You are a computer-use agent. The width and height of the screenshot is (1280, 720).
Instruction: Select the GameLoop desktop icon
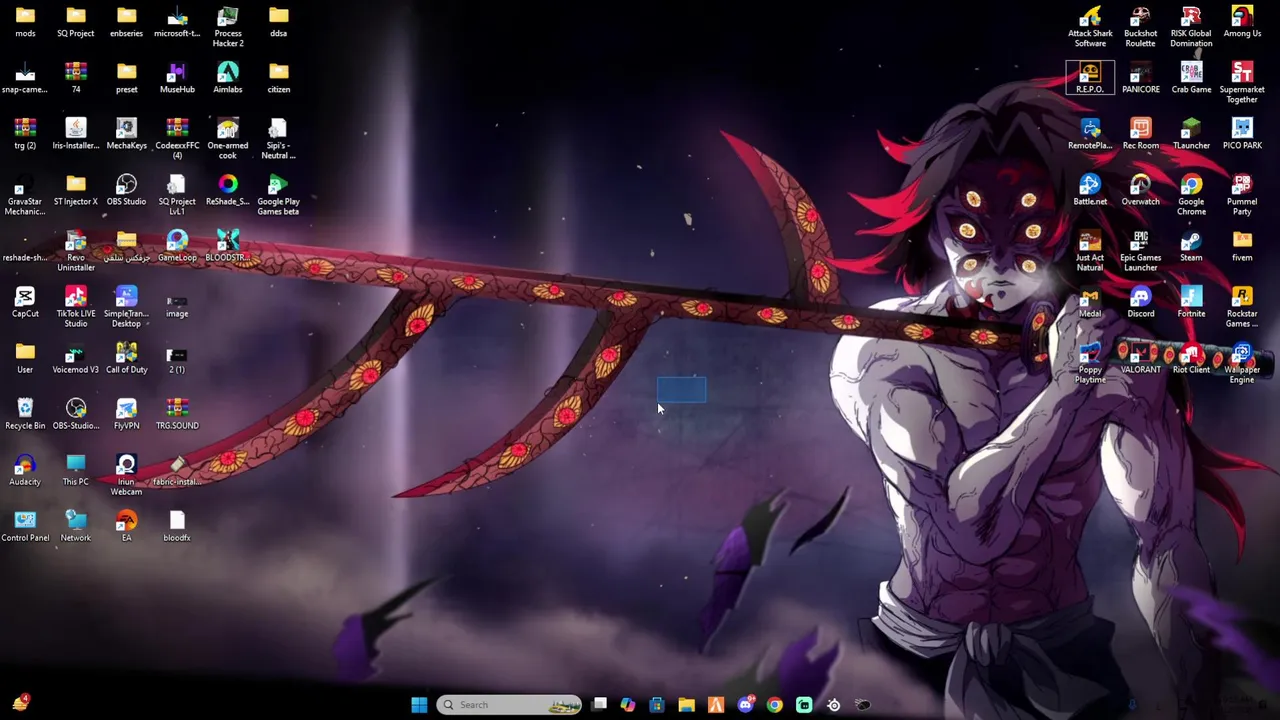coord(177,245)
